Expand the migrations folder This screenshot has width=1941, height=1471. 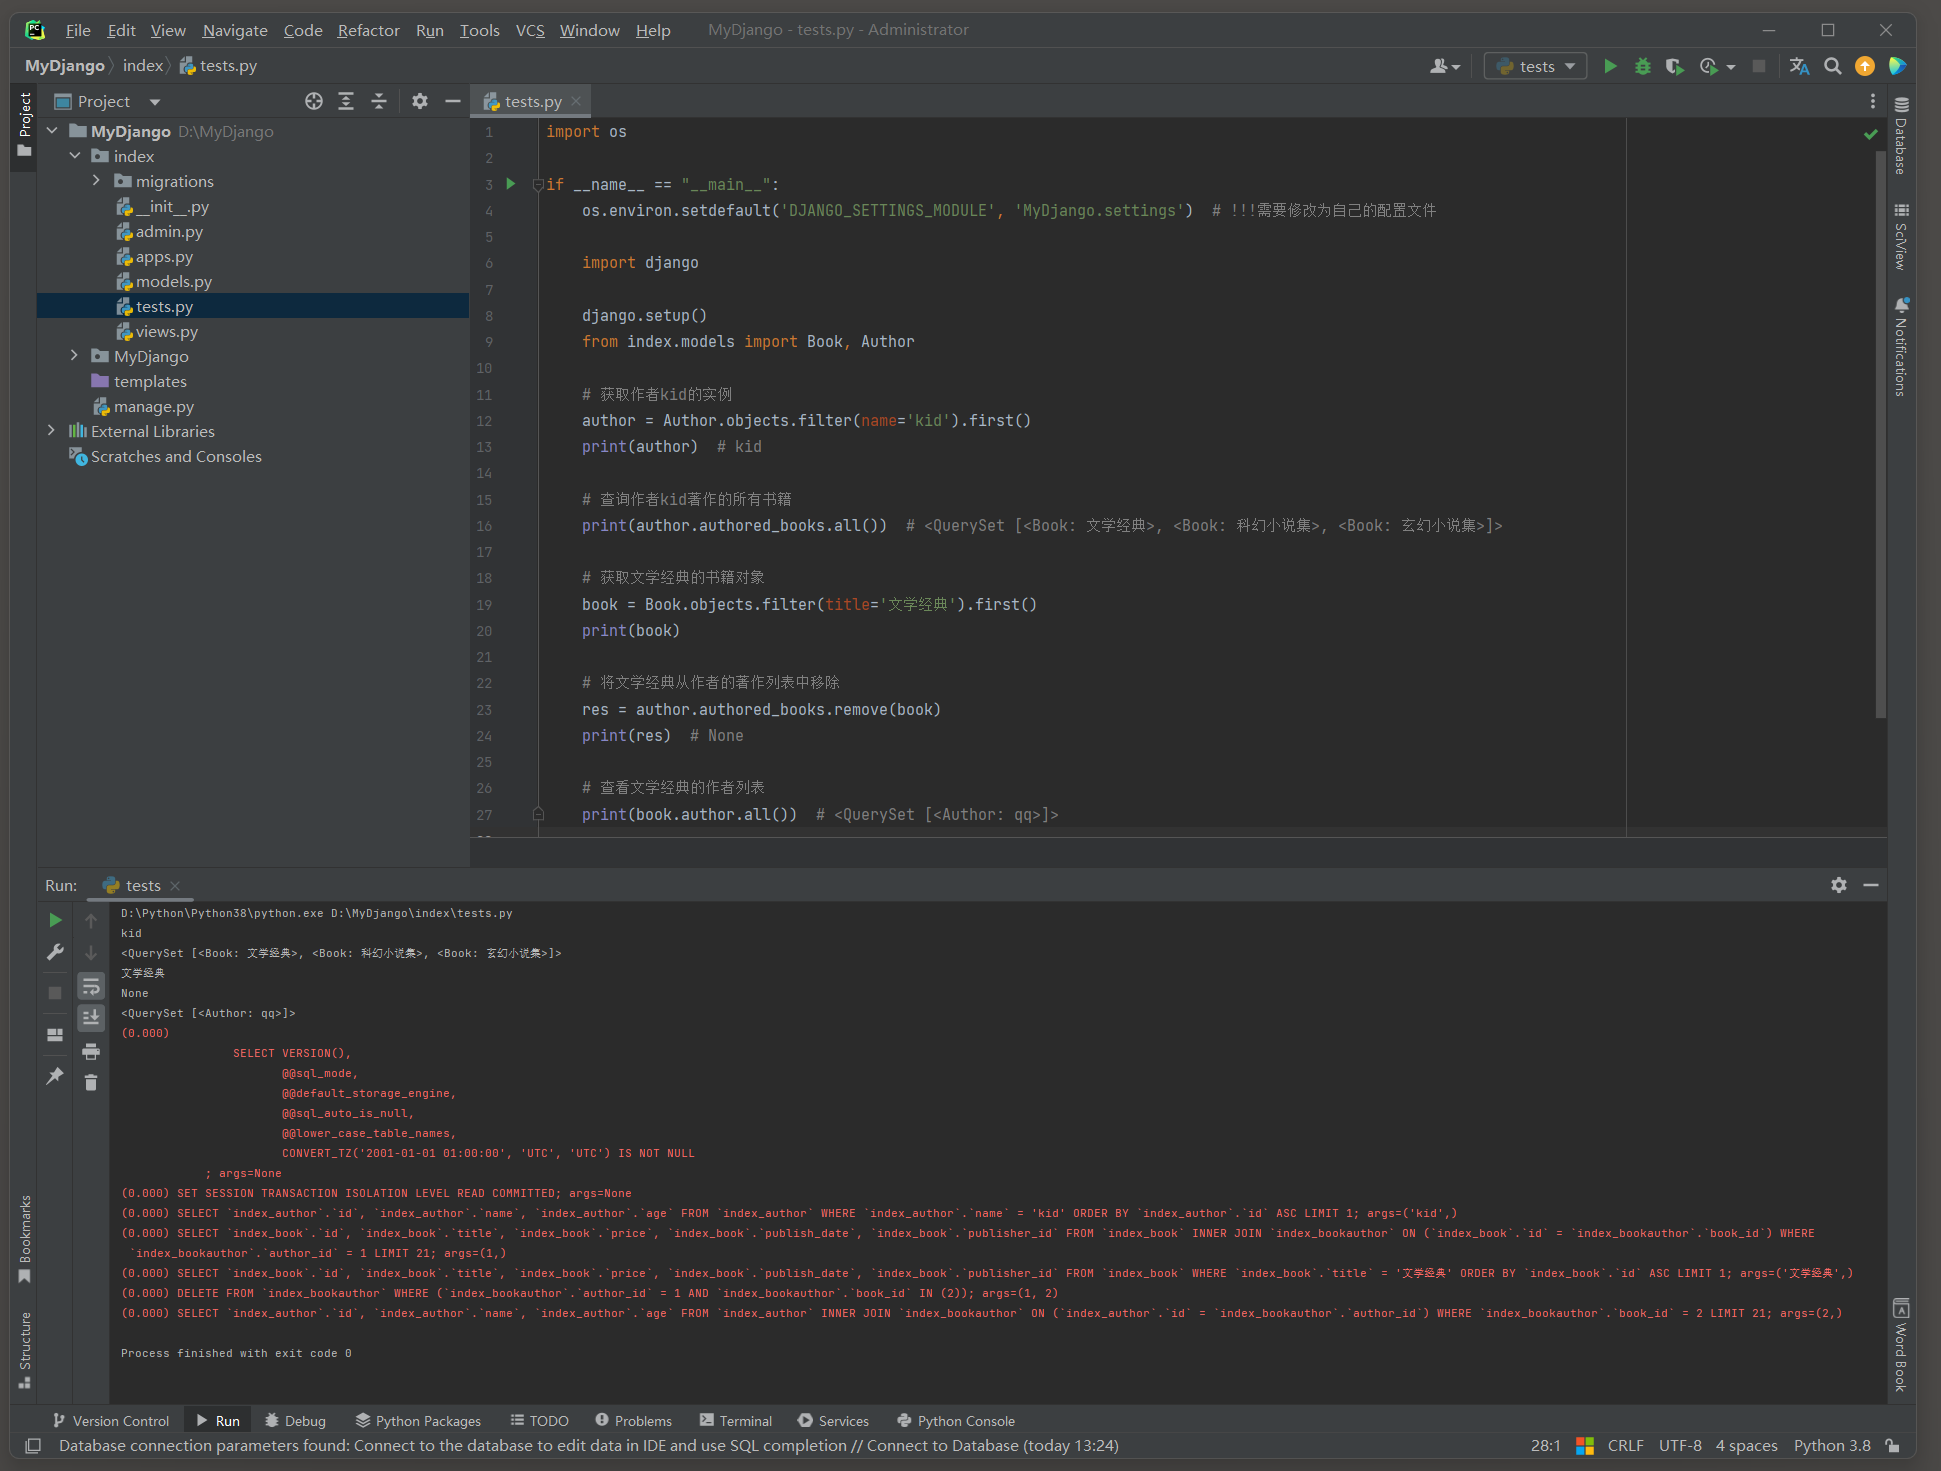coord(96,181)
